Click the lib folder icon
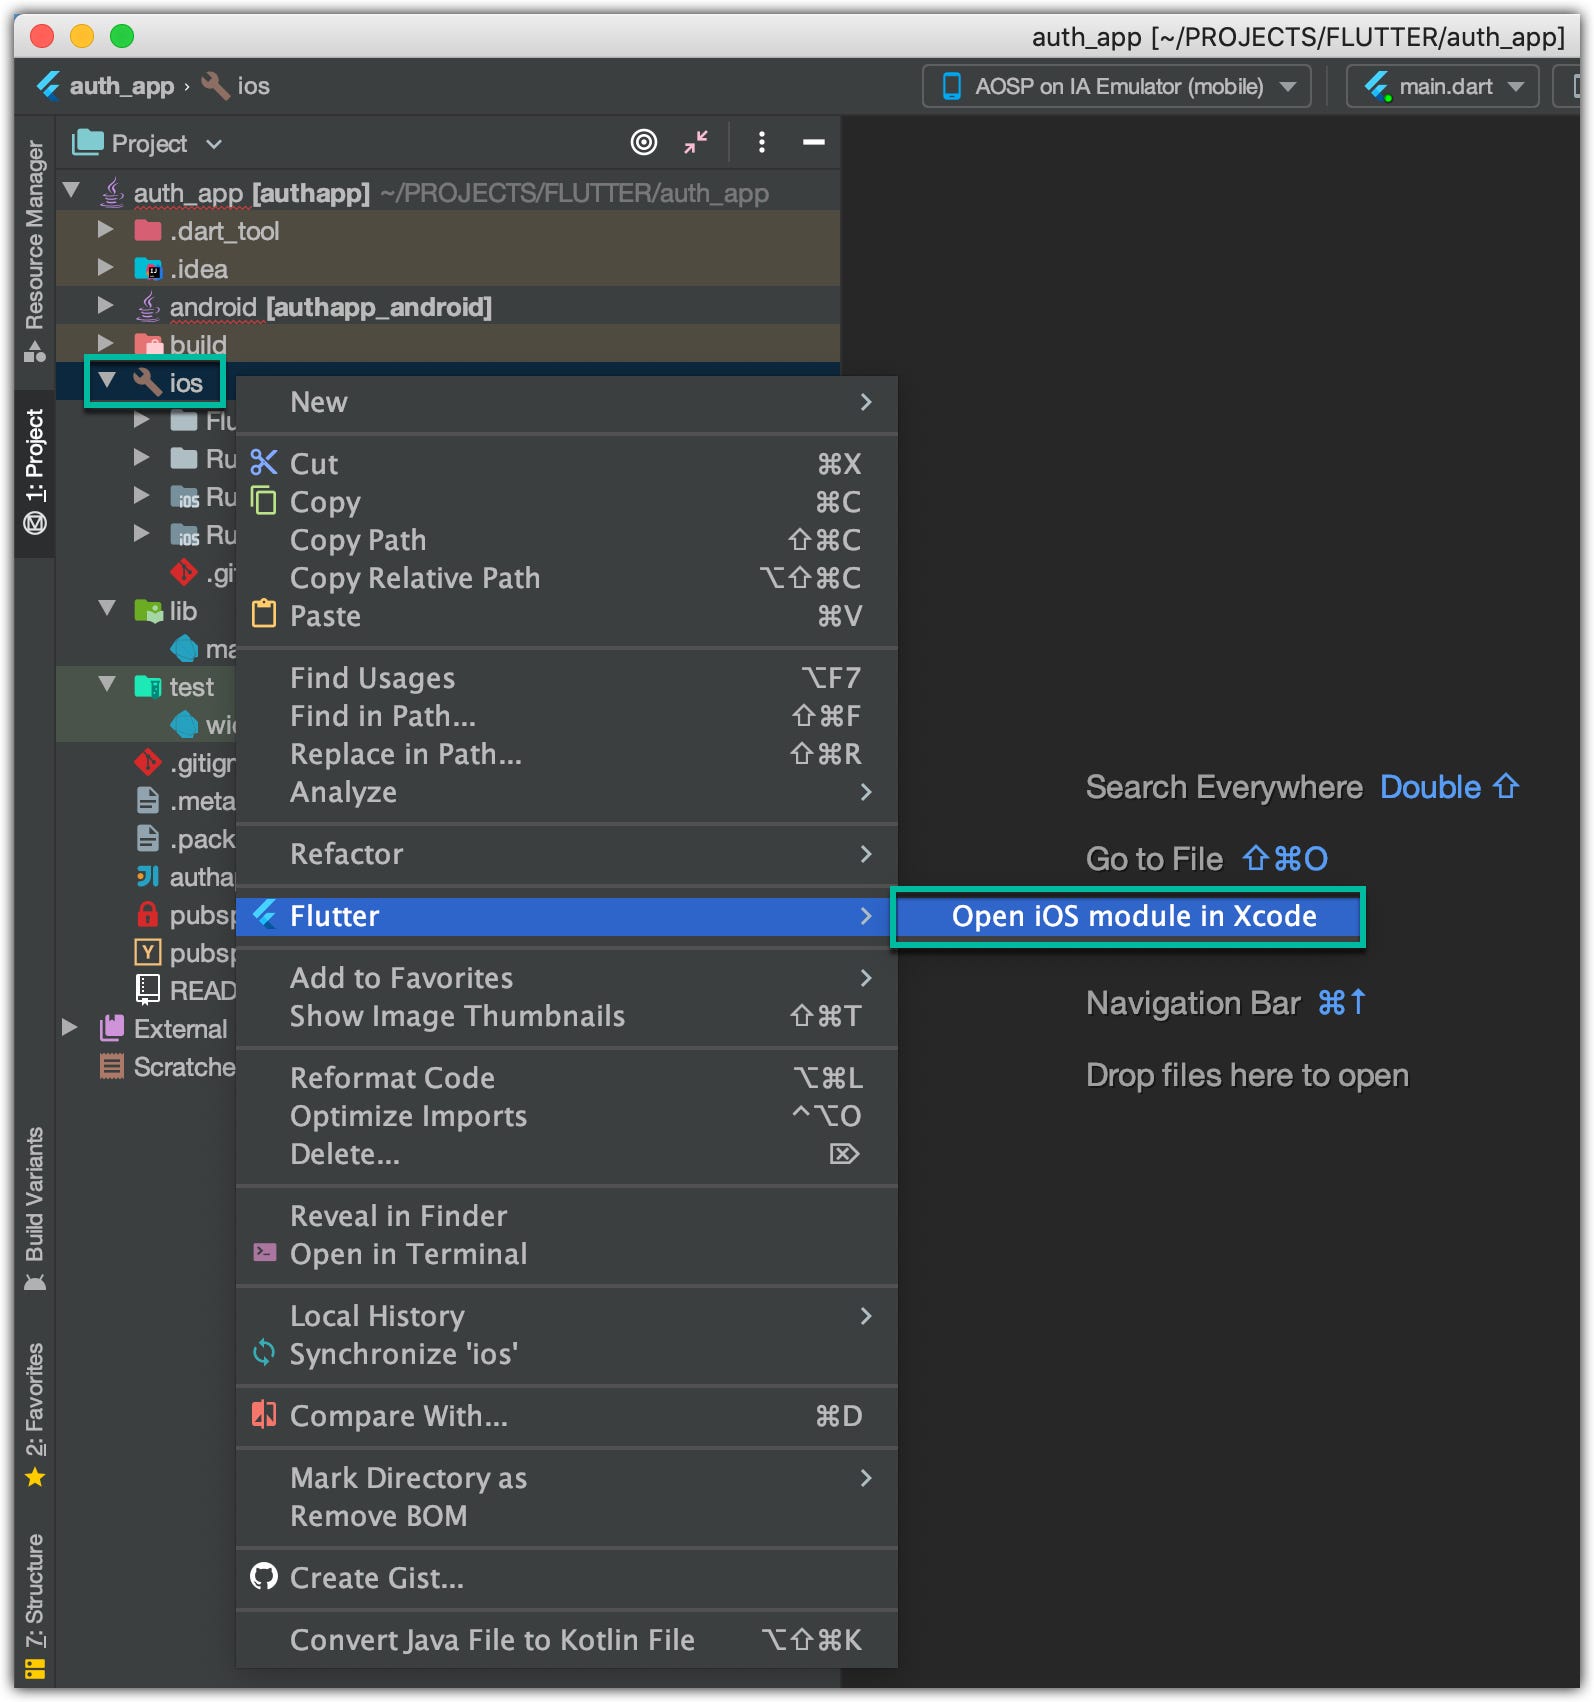This screenshot has height=1702, width=1594. [x=148, y=611]
